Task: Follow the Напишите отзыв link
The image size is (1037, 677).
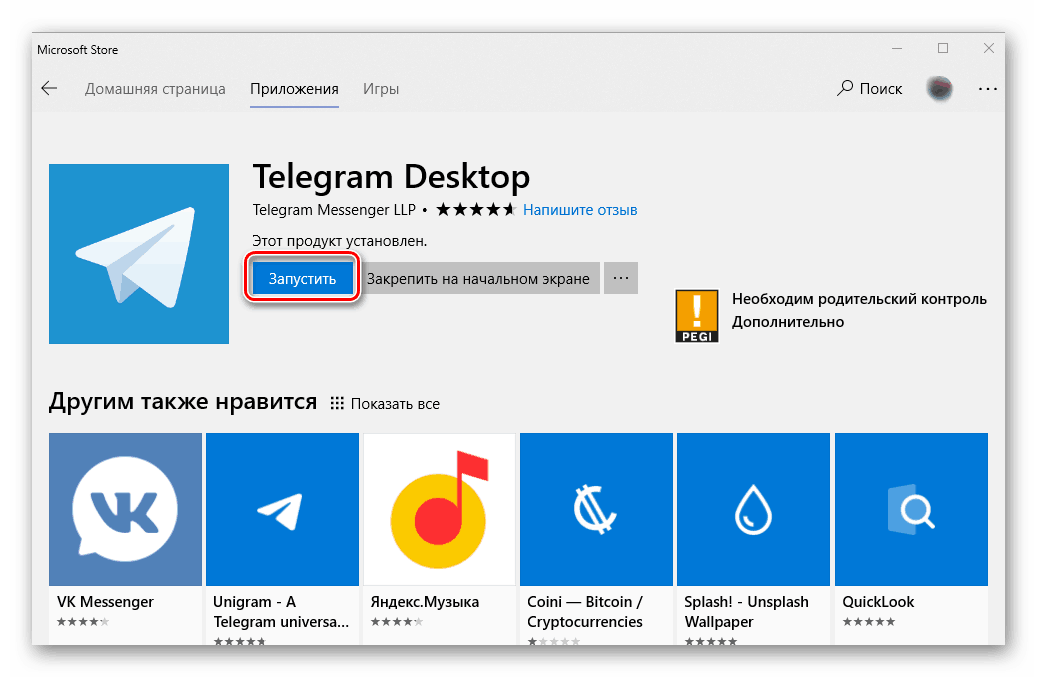Action: coord(580,210)
